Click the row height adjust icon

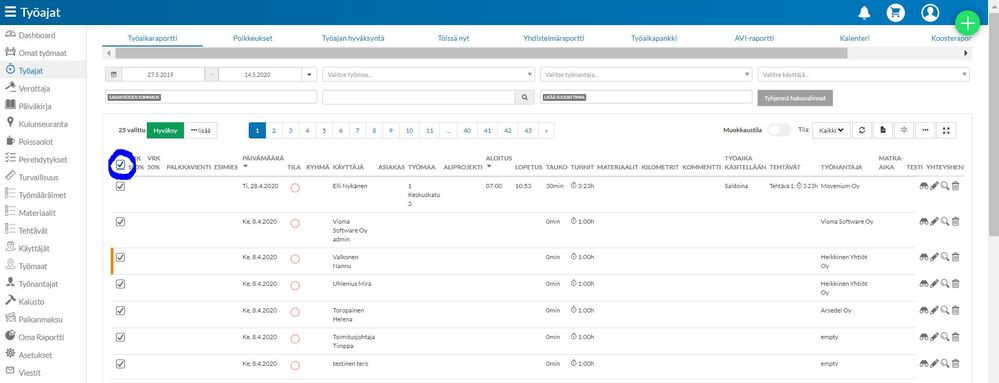pos(903,130)
